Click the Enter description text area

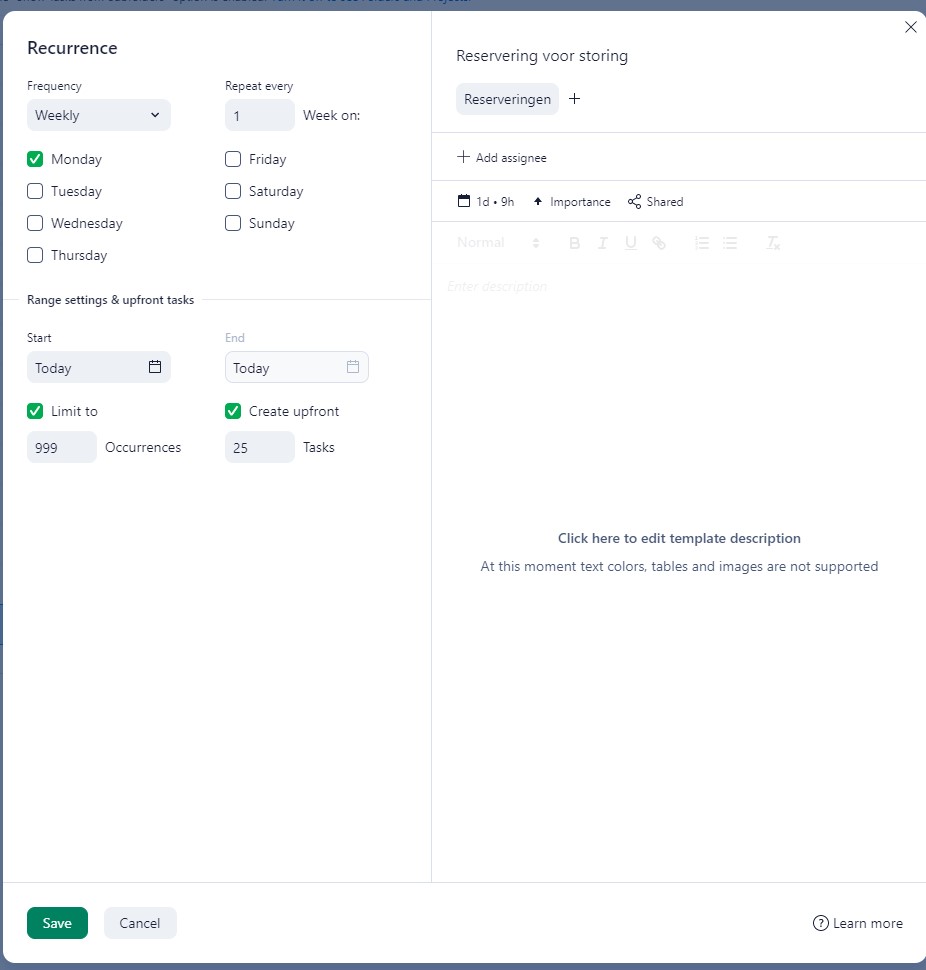(497, 286)
